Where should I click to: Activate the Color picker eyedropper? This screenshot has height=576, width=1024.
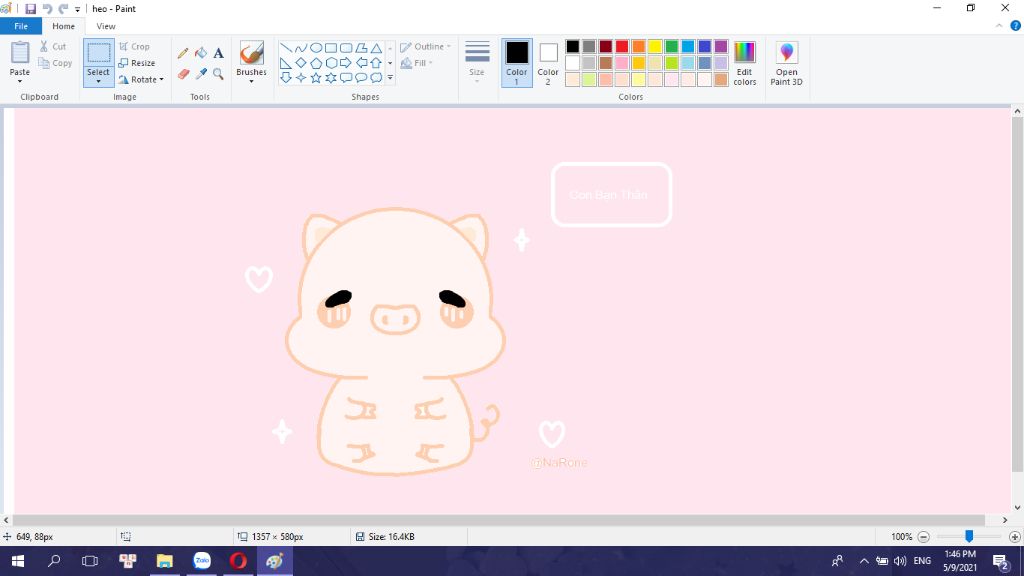pos(200,74)
